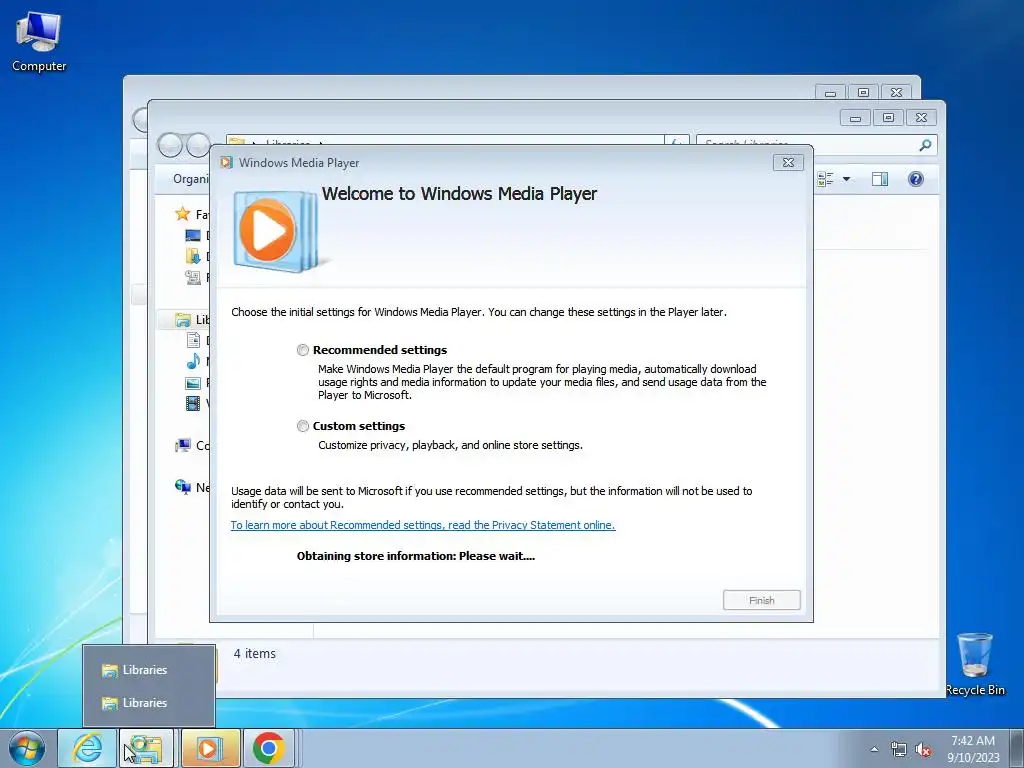Select Recent Places icon under Favorites
The height and width of the screenshot is (768, 1024).
pos(193,278)
